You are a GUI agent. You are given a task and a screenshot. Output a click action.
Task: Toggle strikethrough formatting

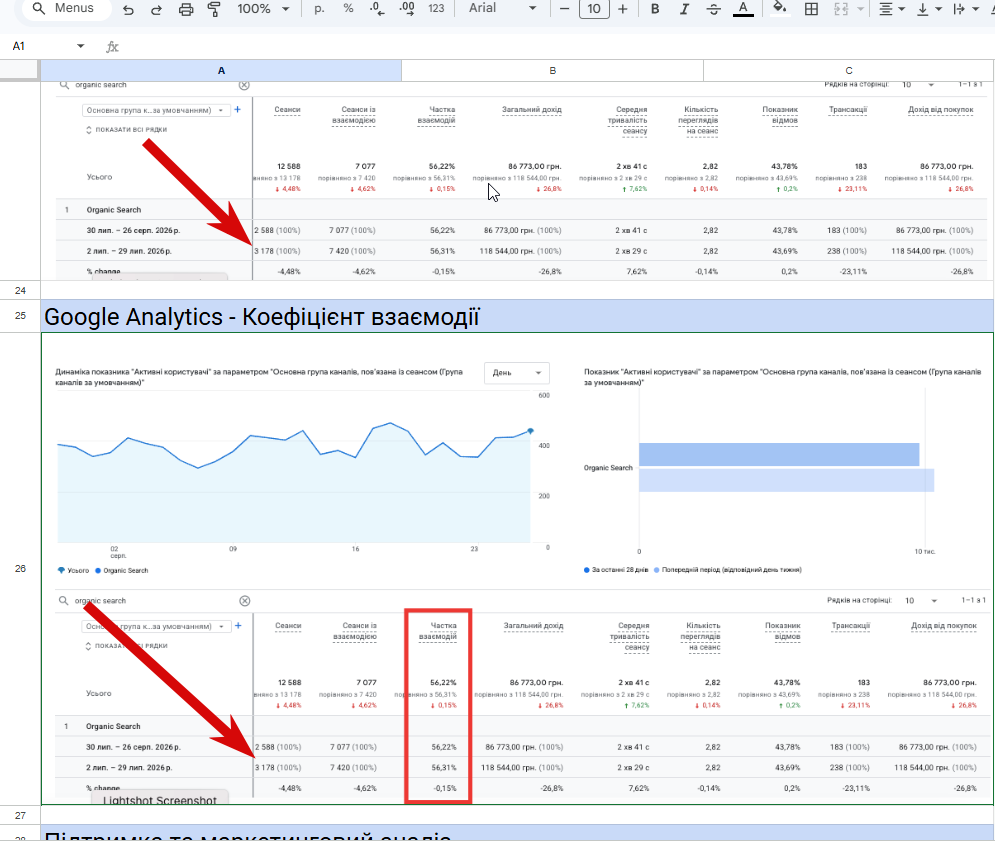pos(713,9)
